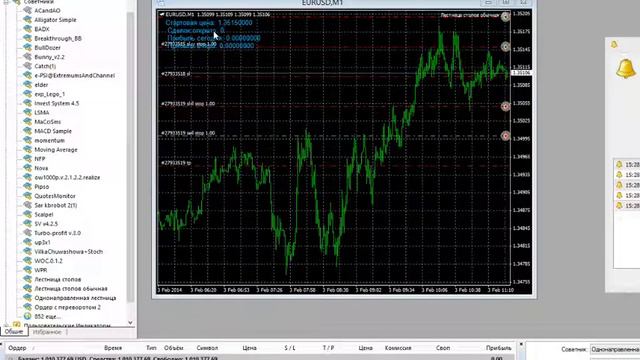Sort by the Своп column header
Screen dimensions: 640x360
pos(443,348)
